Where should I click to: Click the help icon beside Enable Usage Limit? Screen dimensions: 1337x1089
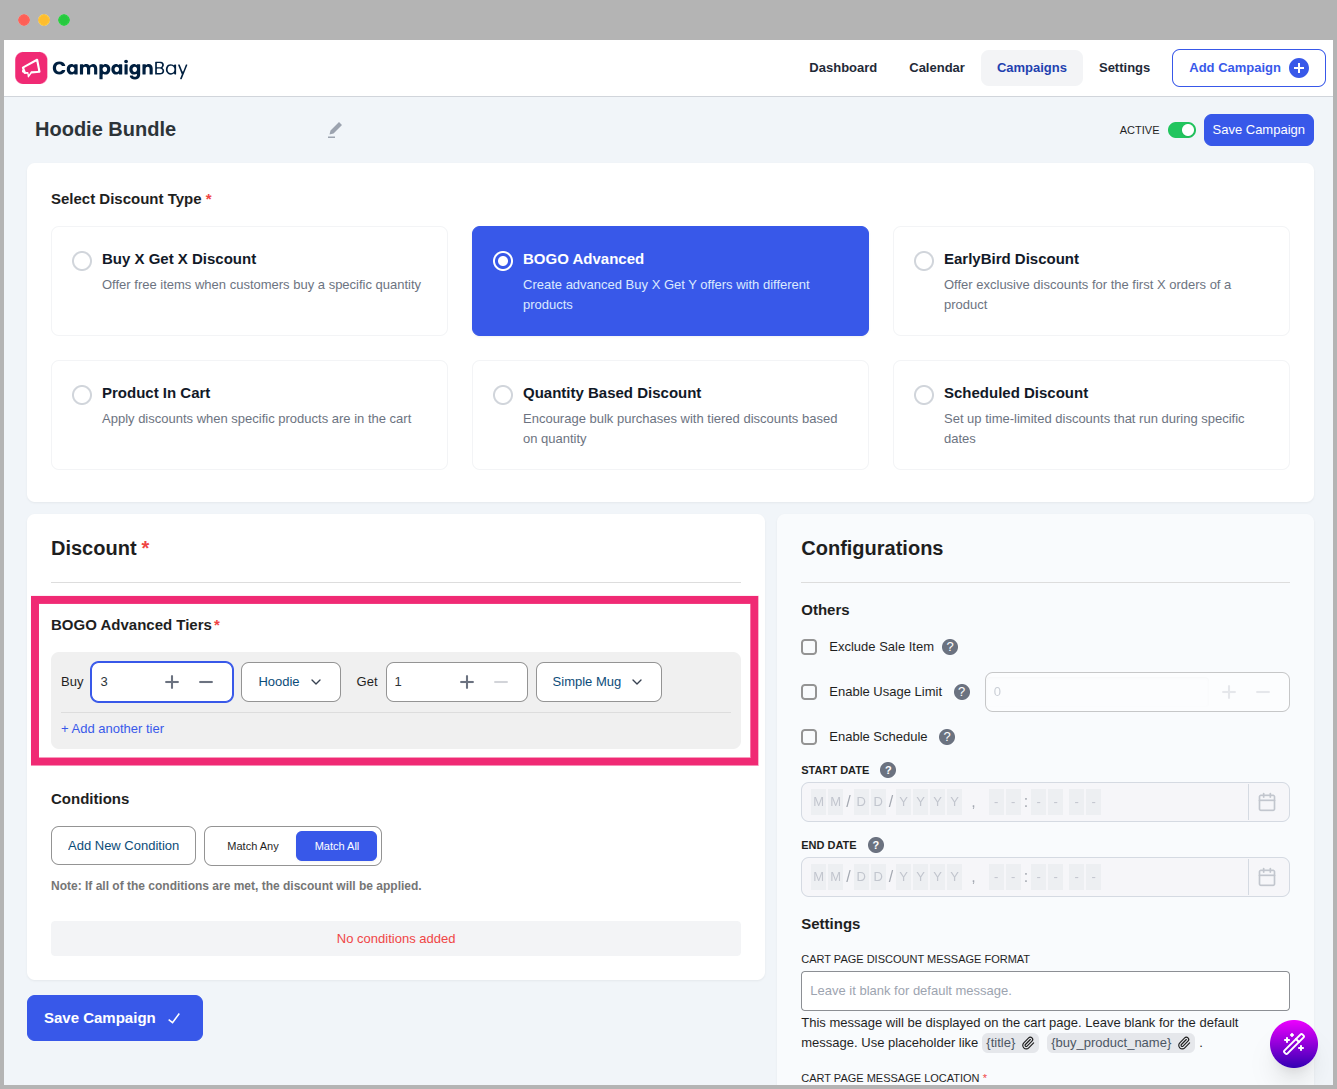962,692
